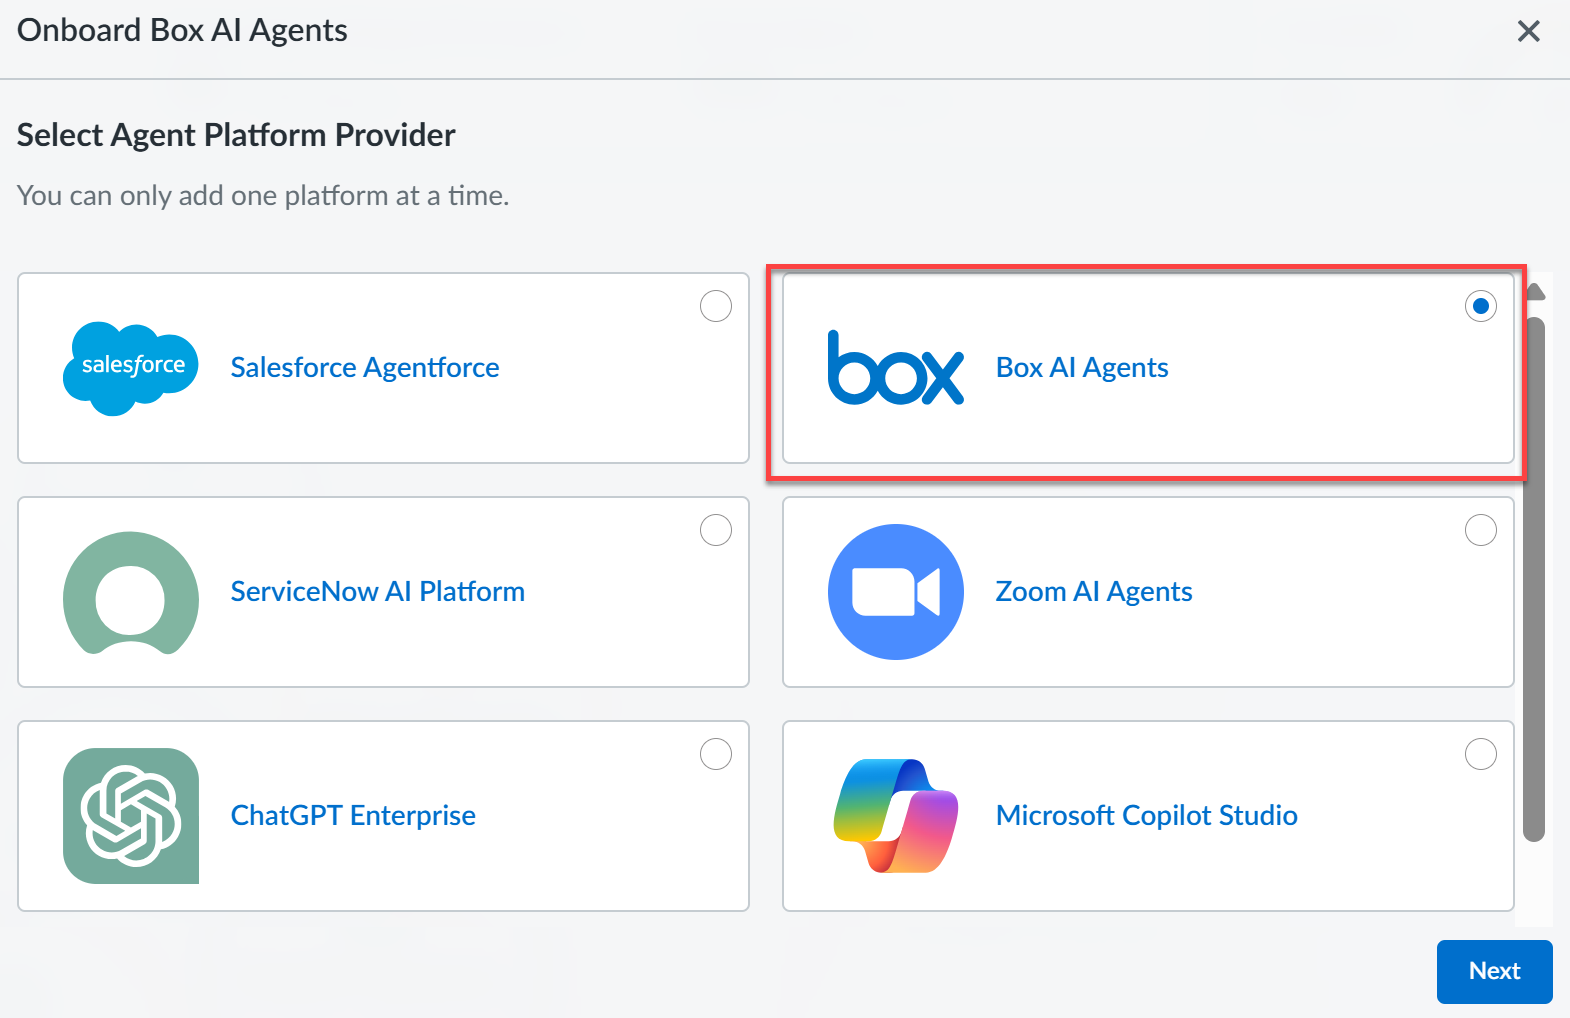The width and height of the screenshot is (1570, 1018).
Task: Click the Microsoft Copilot Studio text
Action: click(x=1146, y=816)
